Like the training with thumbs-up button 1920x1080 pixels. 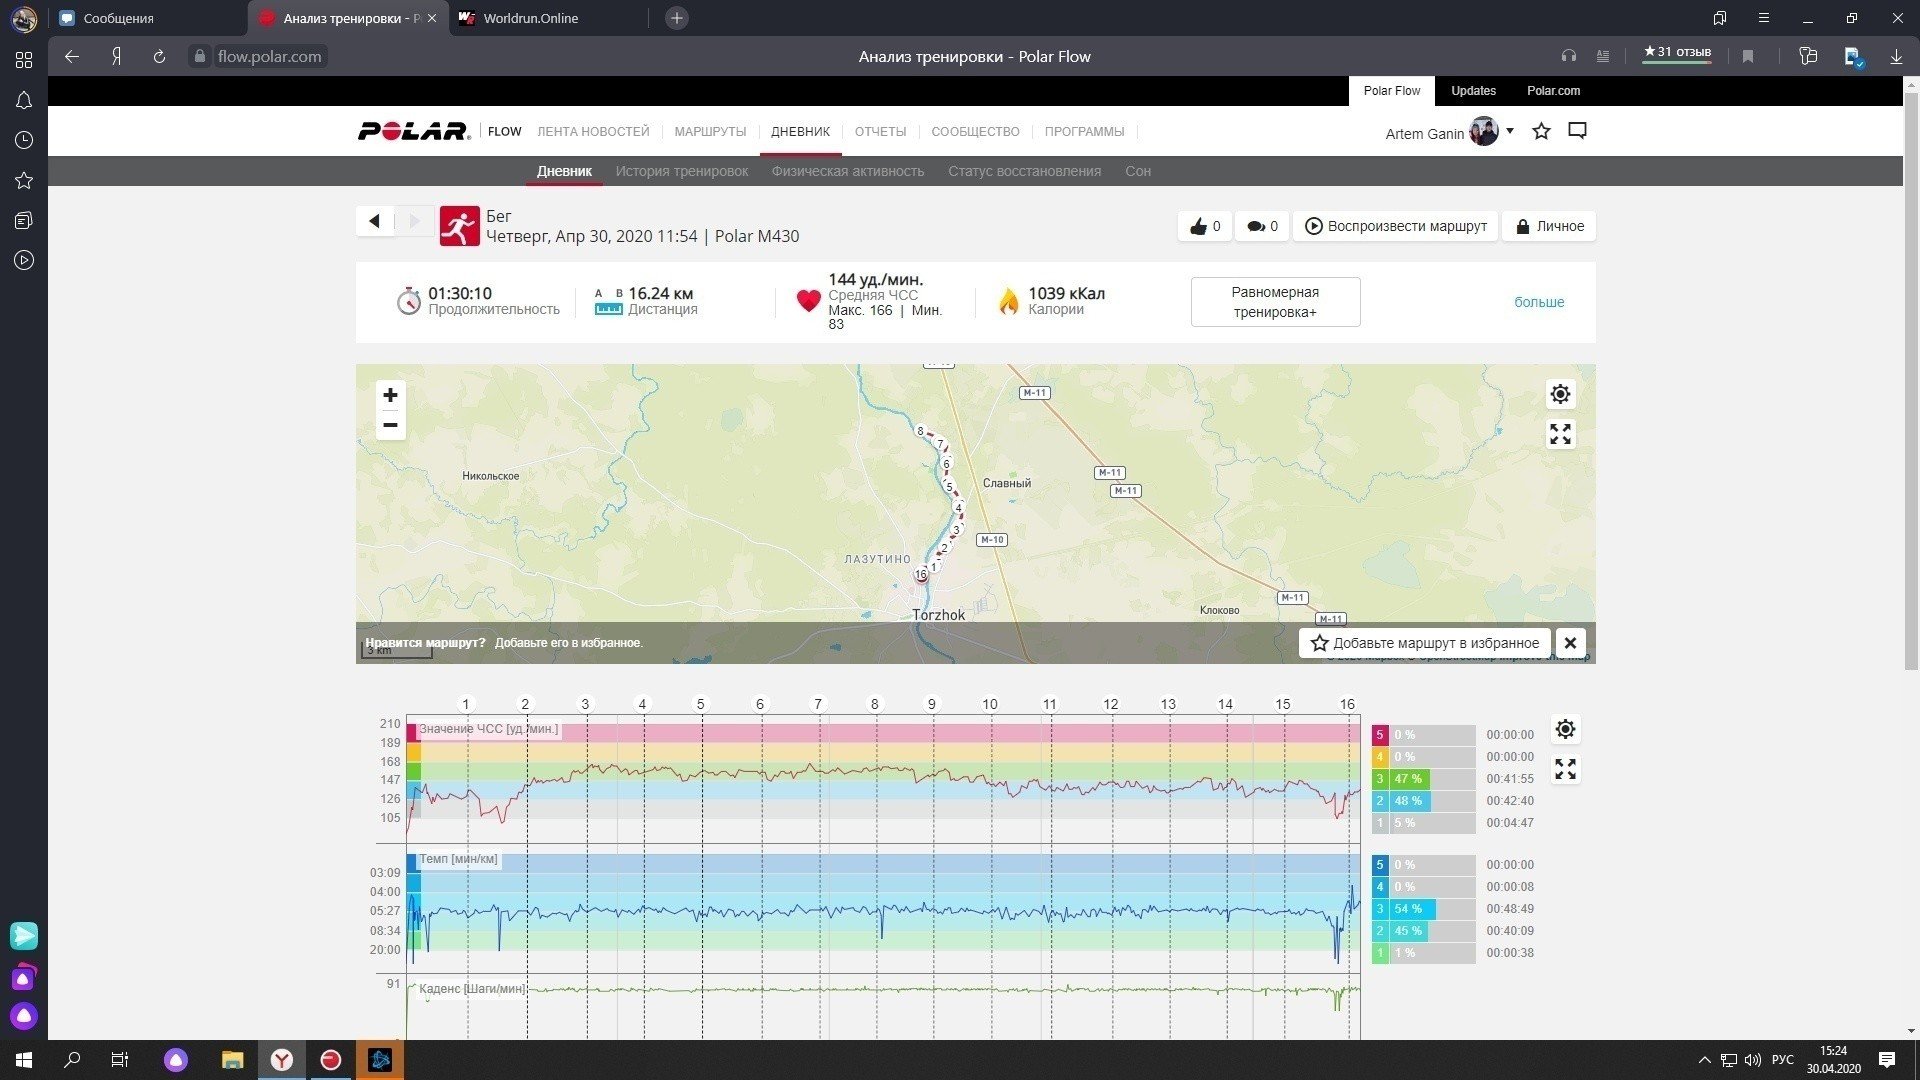click(x=1205, y=226)
